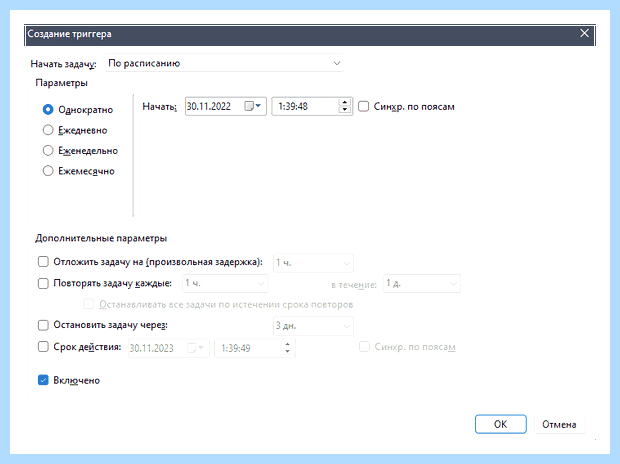Open the repeat interval 1 ч. dropdown
Image resolution: width=620 pixels, height=464 pixels.
click(225, 284)
